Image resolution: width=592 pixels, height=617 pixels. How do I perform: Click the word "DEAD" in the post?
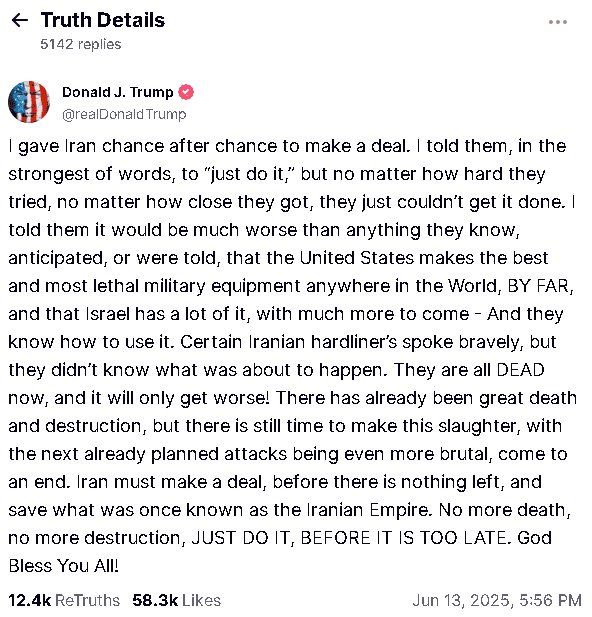coord(520,370)
